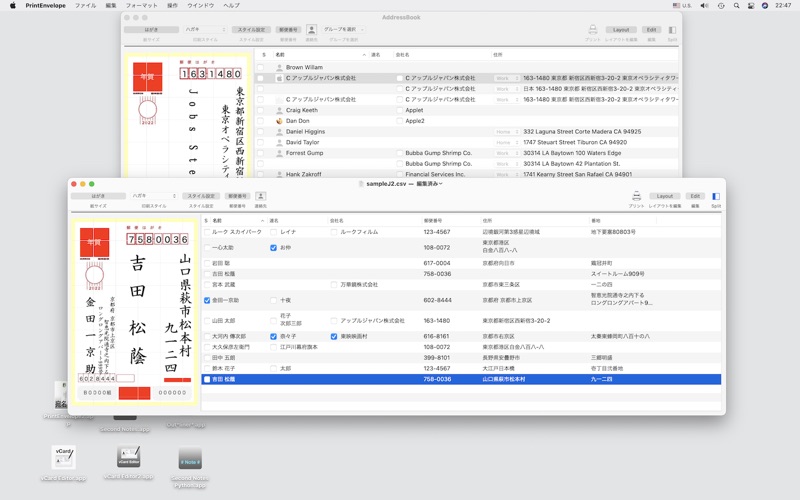Screen dimensions: 800x500
Task: Click the U.S. input source flag icon
Action: click(676, 6)
